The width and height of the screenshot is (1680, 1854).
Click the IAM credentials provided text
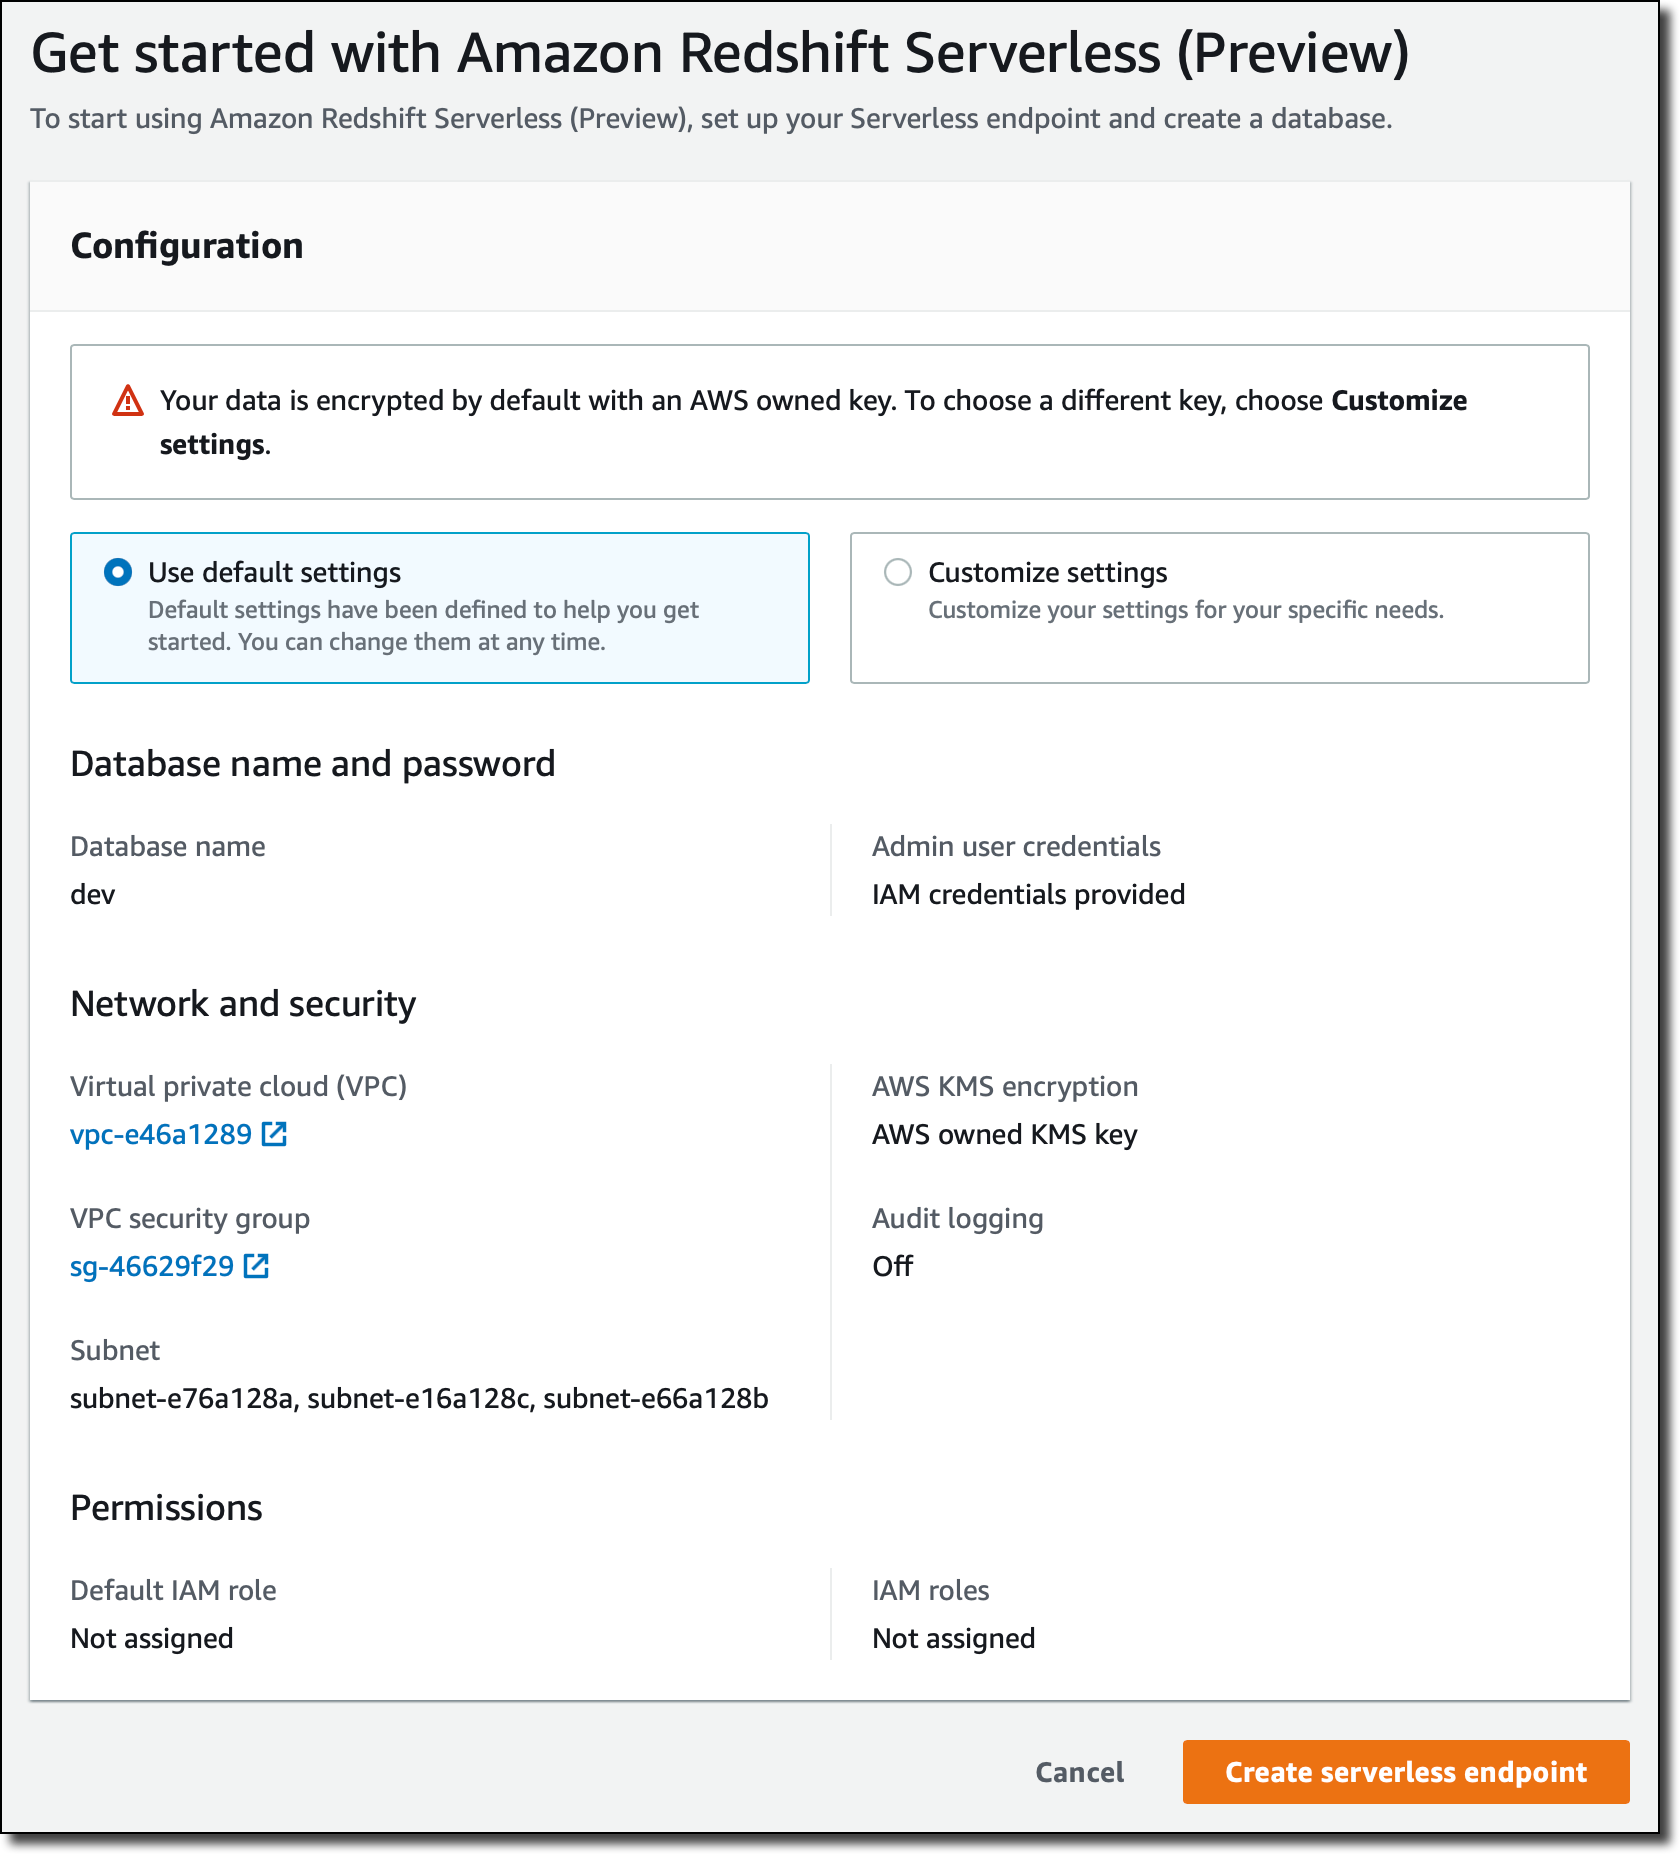pyautogui.click(x=1028, y=894)
